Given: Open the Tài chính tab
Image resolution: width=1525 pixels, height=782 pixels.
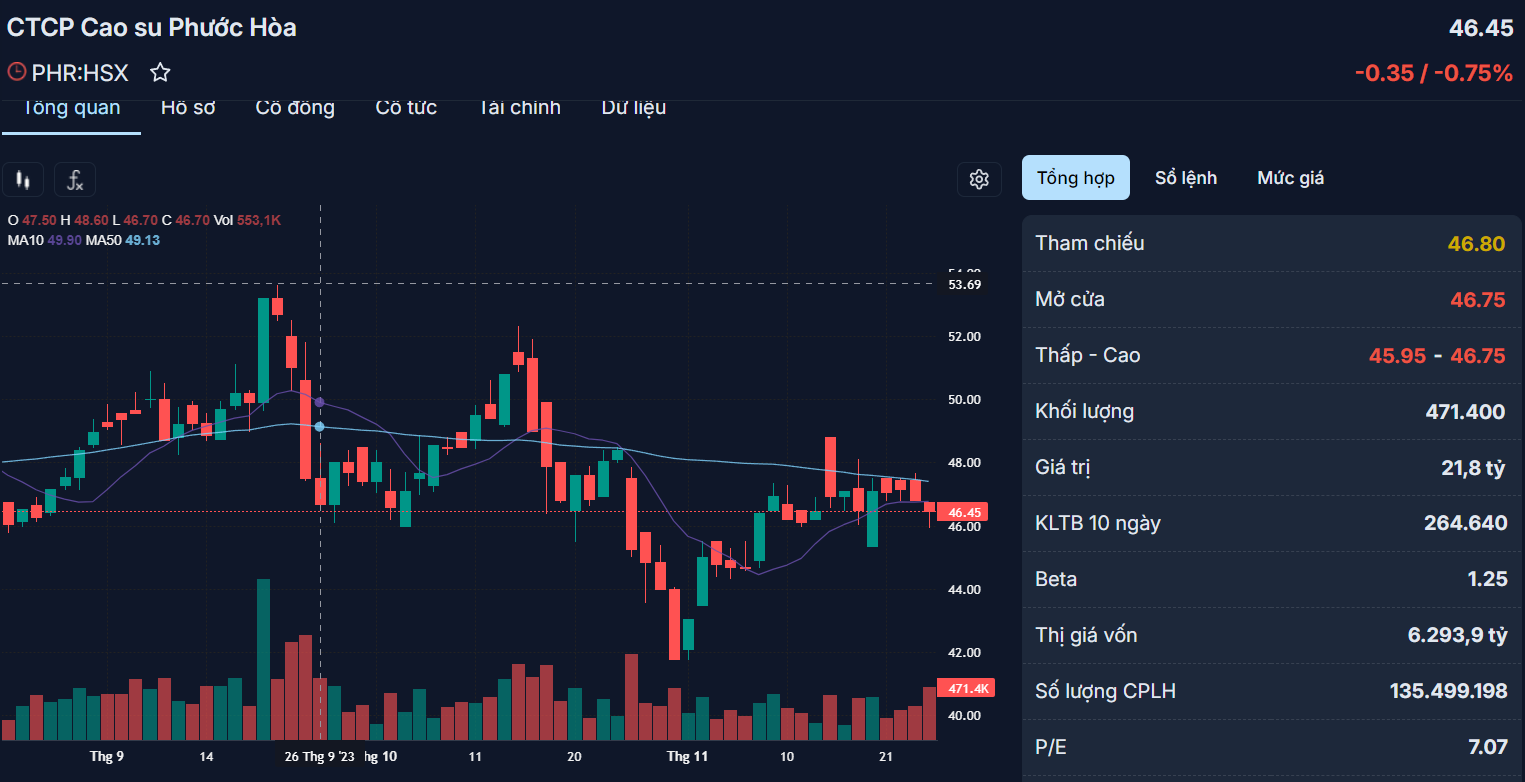Looking at the screenshot, I should pos(519,108).
